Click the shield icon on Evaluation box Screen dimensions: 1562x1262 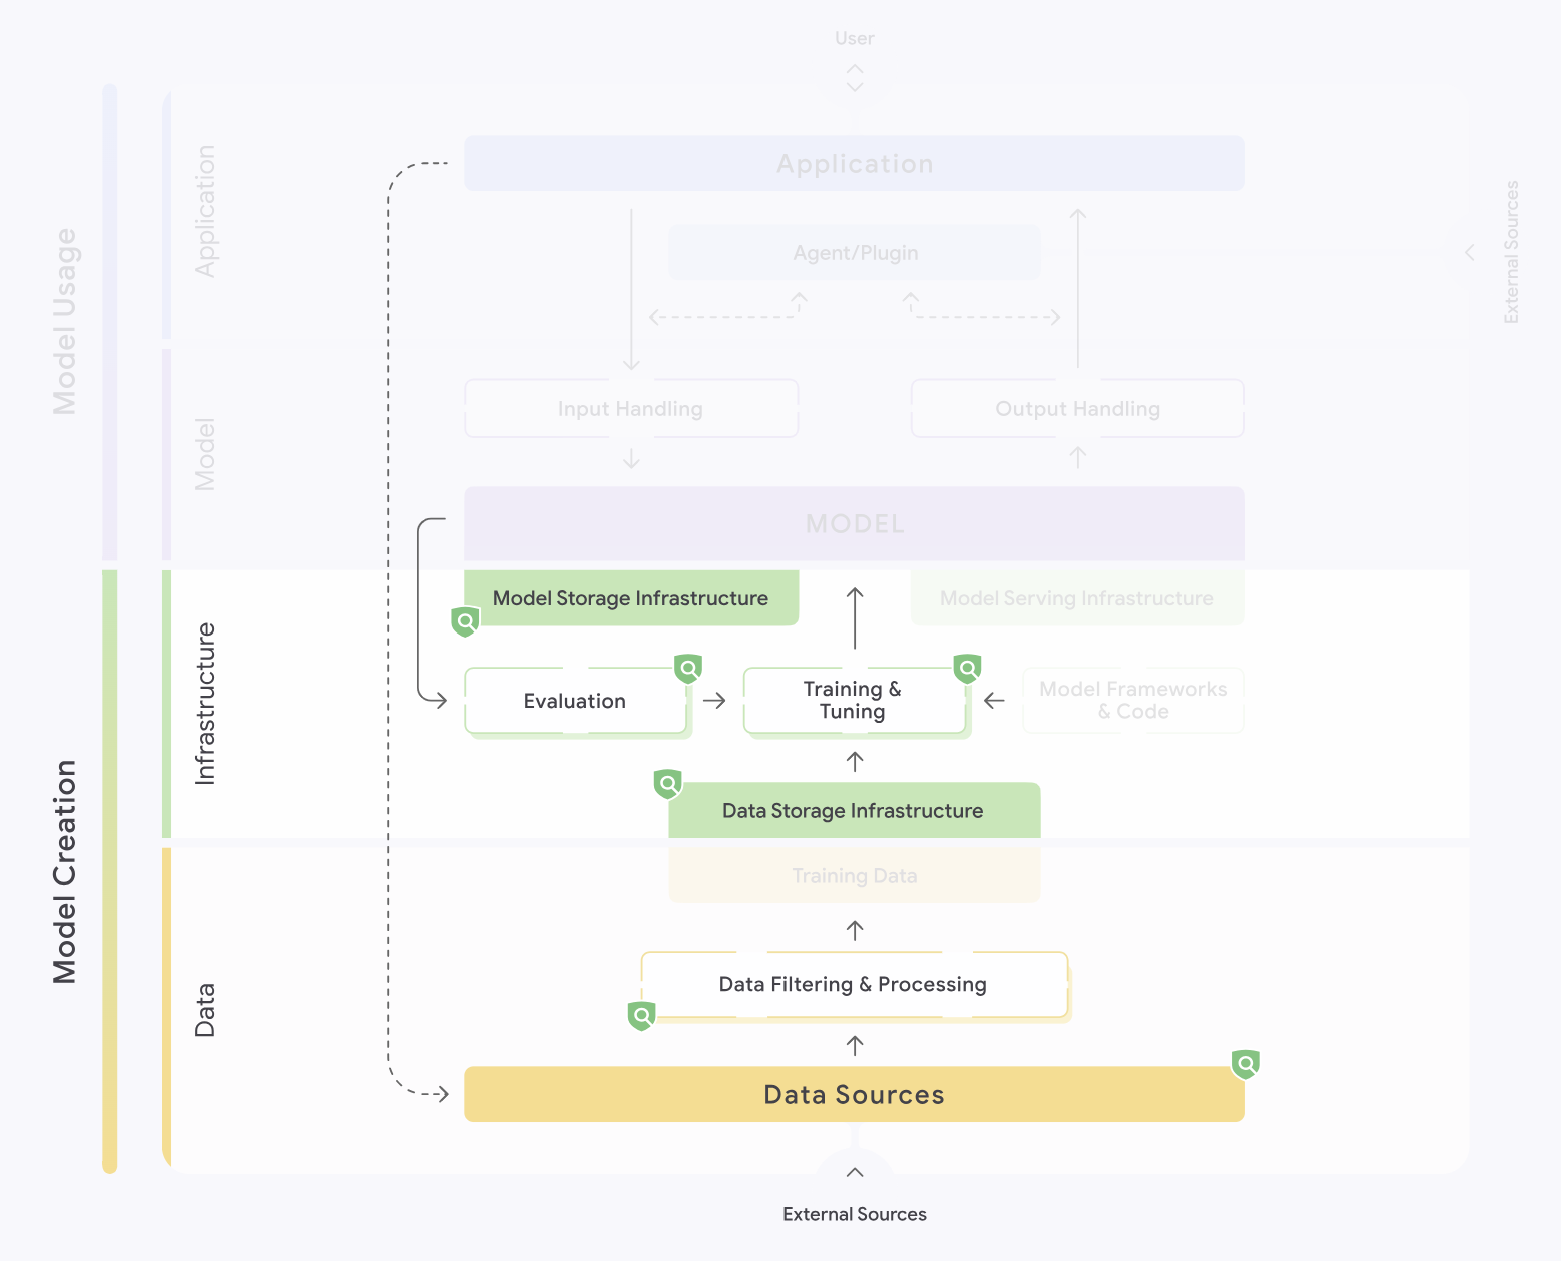pyautogui.click(x=688, y=669)
